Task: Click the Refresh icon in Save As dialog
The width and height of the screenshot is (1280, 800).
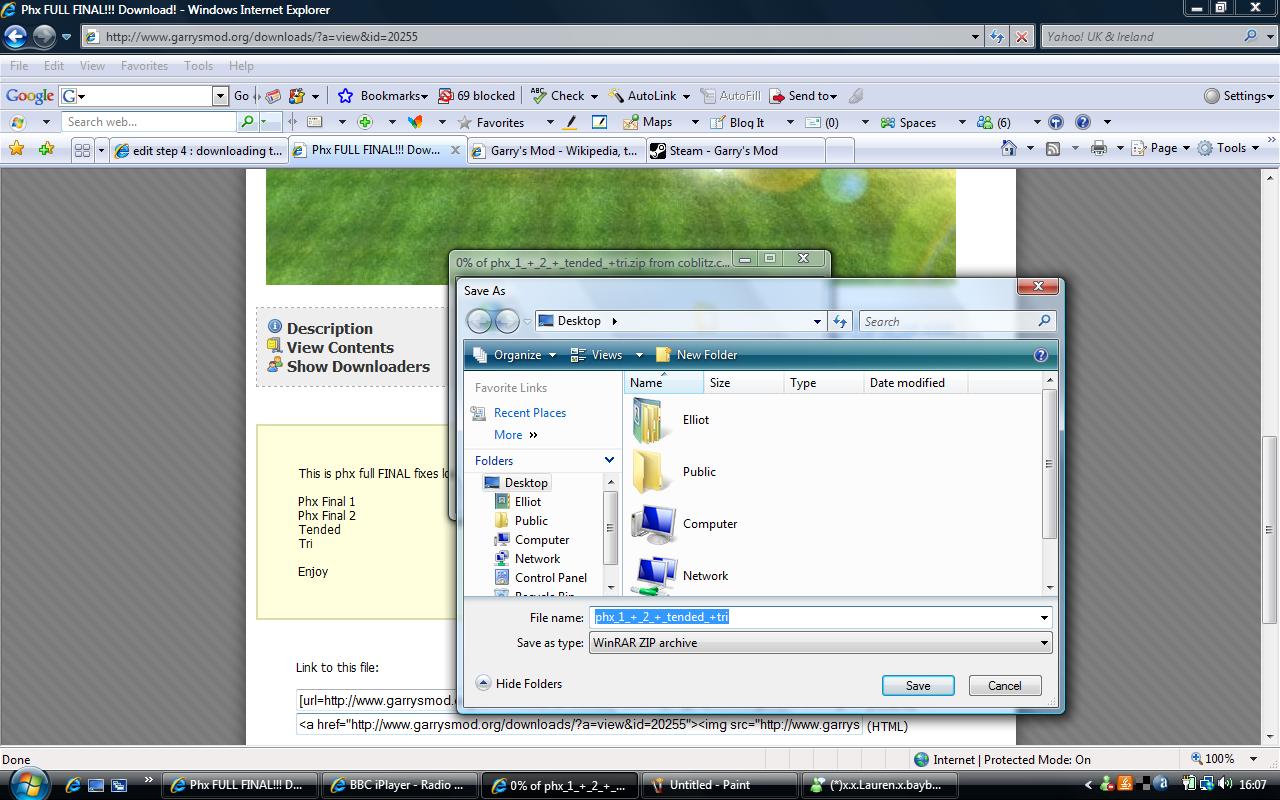Action: pyautogui.click(x=840, y=321)
